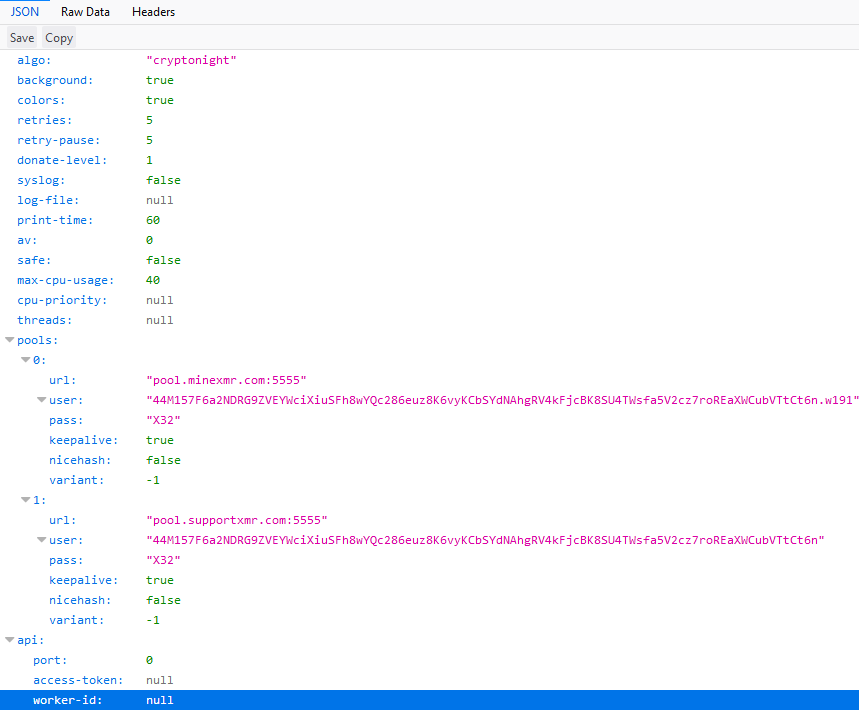Click the "pool.supportxmr.com:5555" url value
This screenshot has width=859, height=717.
point(237,520)
